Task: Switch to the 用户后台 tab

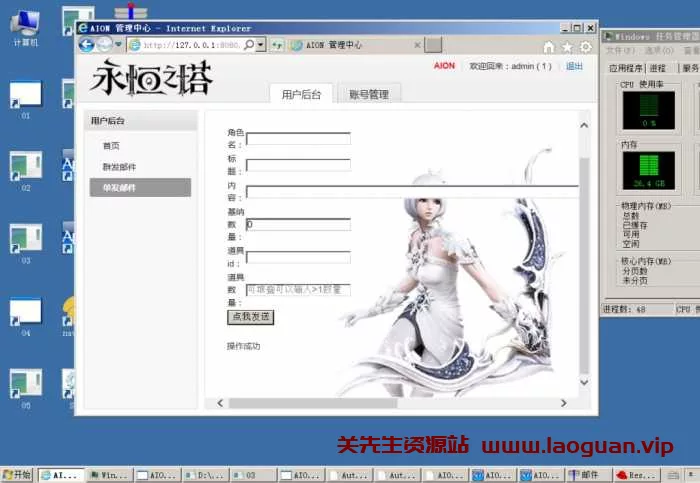Action: click(x=301, y=94)
